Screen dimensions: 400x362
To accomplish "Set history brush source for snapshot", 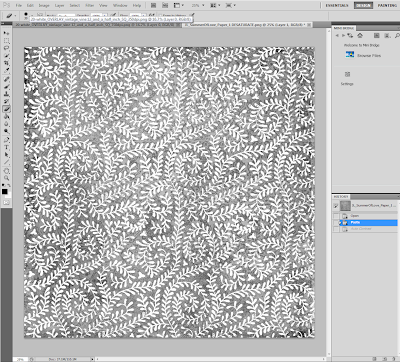I will click(x=336, y=206).
